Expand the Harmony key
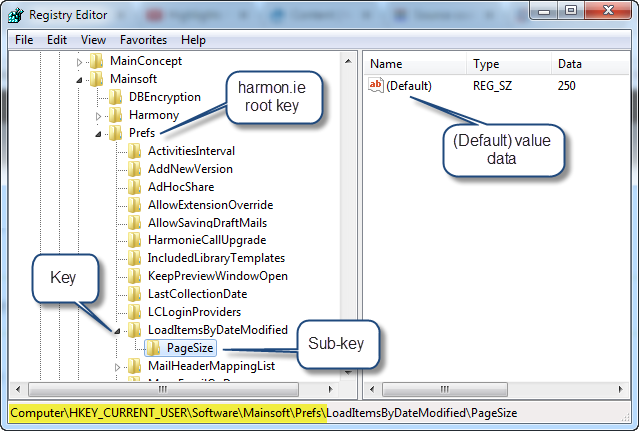The height and width of the screenshot is (431, 639). point(98,116)
